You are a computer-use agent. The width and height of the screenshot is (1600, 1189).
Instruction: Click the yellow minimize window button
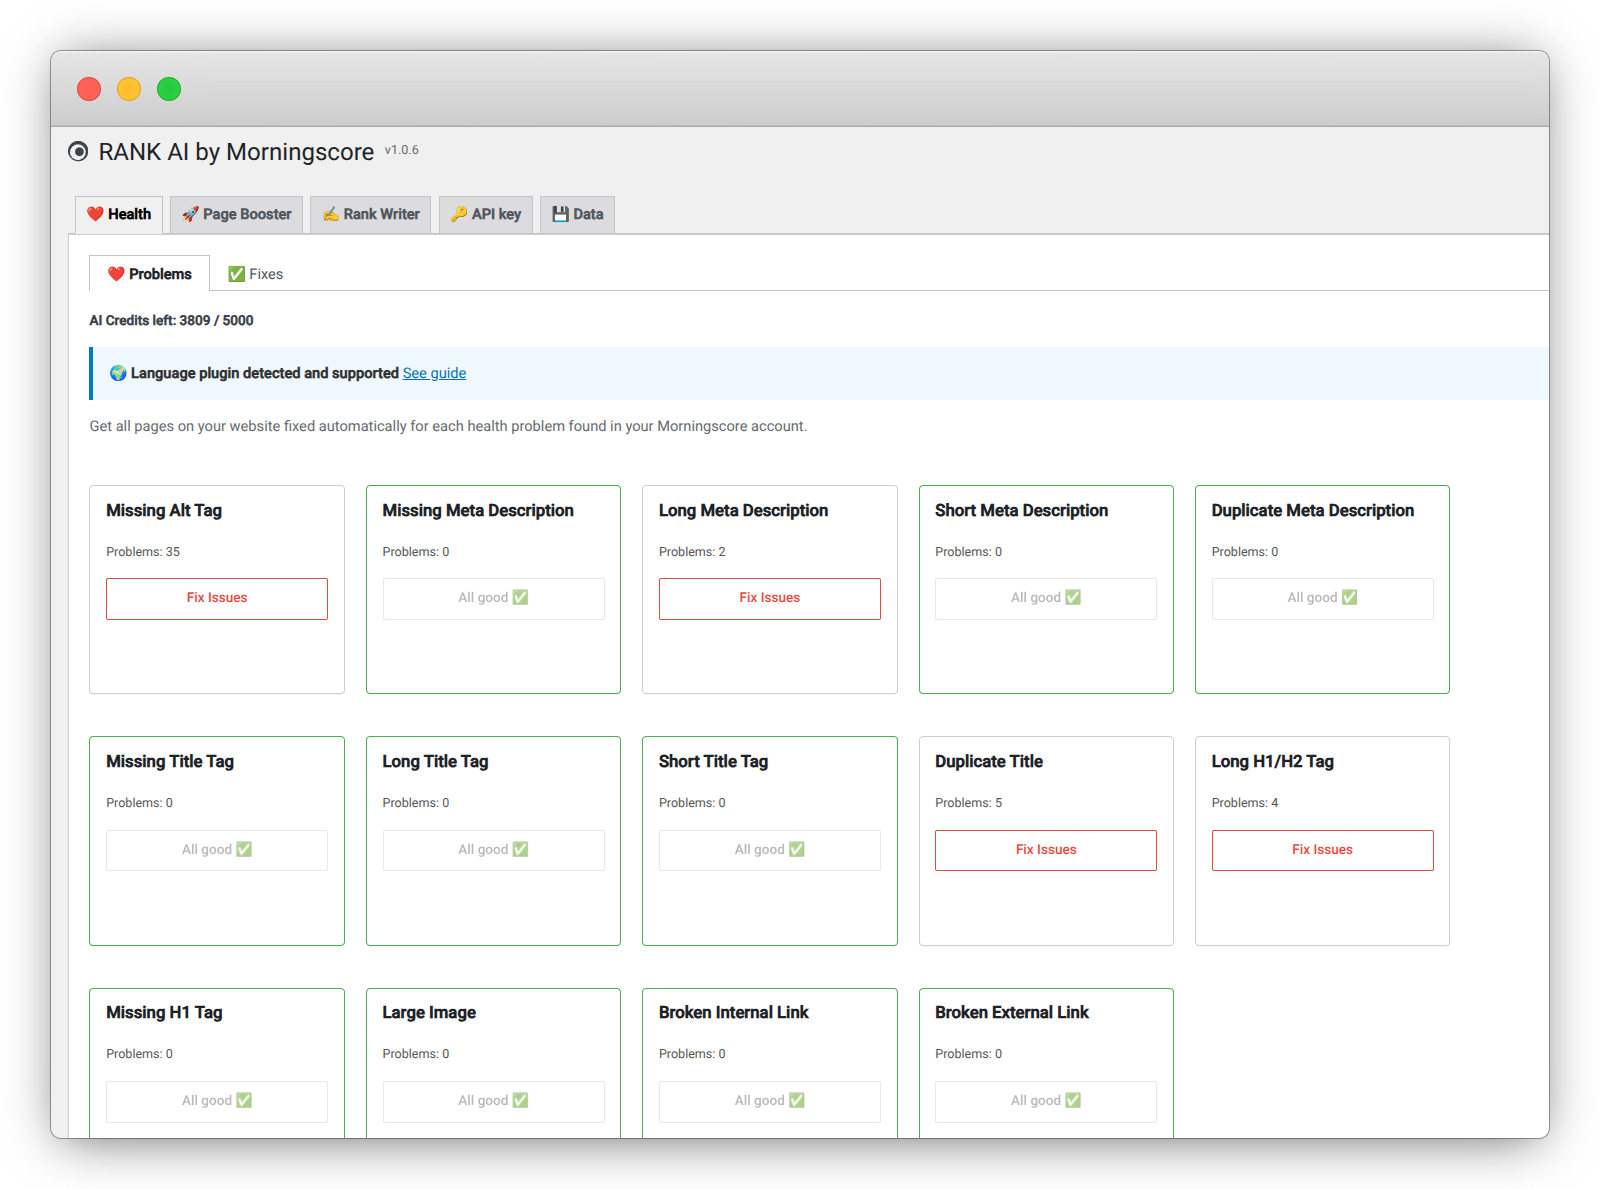coord(129,89)
